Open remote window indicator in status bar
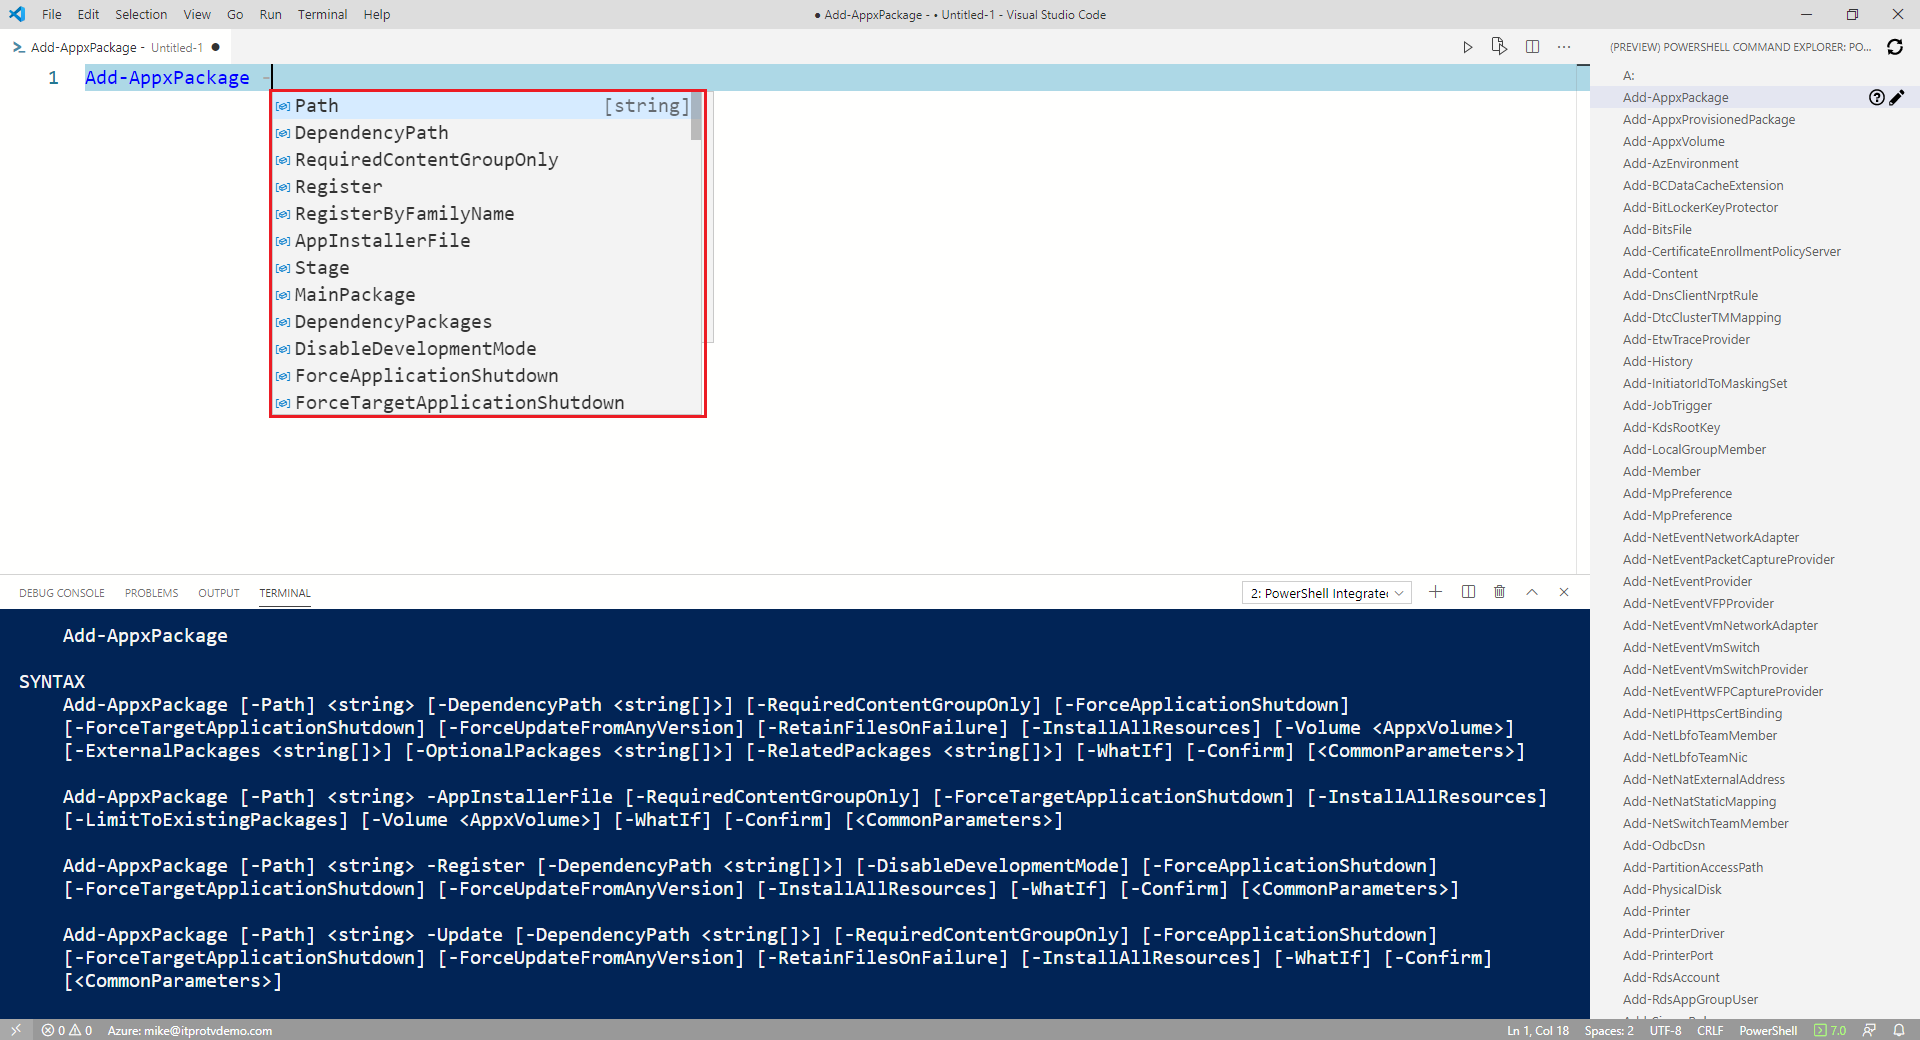1920x1040 pixels. [15, 1030]
